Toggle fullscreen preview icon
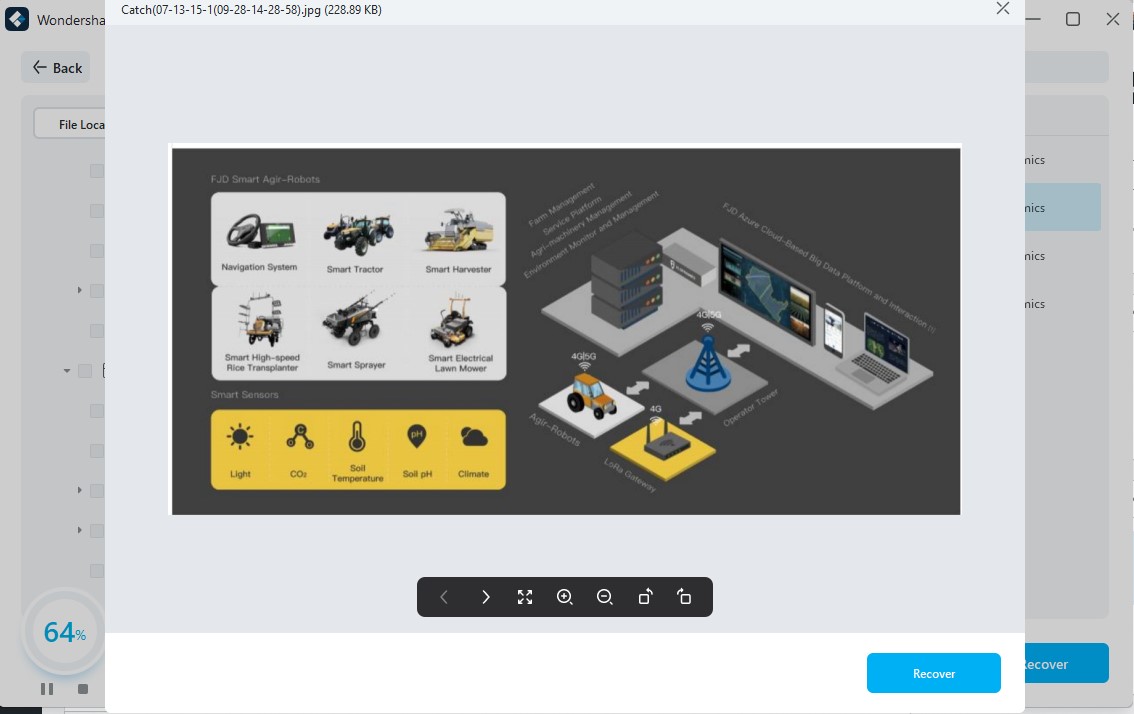This screenshot has height=714, width=1134. pyautogui.click(x=525, y=597)
